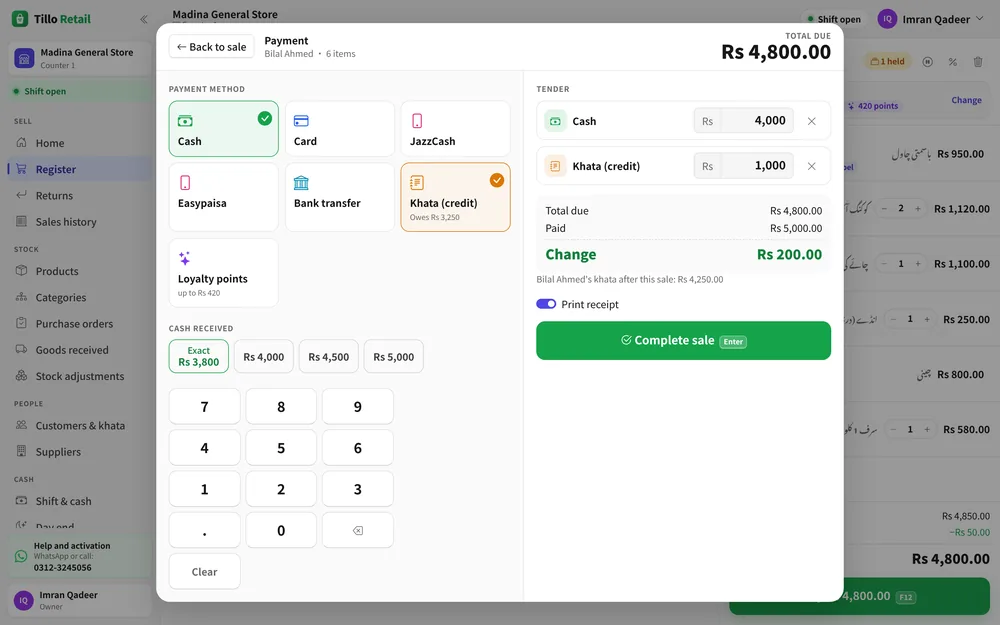Go Back to sale
Viewport: 1000px width, 625px height.
pyautogui.click(x=211, y=47)
